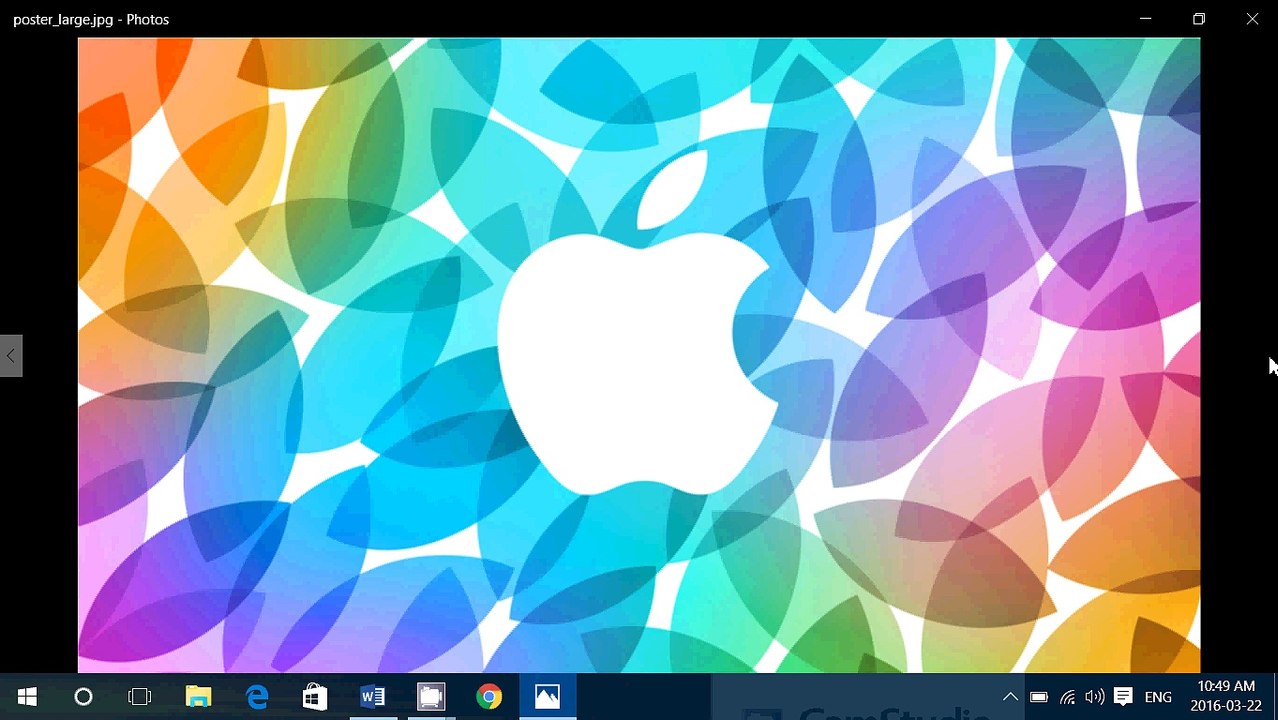Switch to the CamStudio taskbar app

(x=431, y=697)
